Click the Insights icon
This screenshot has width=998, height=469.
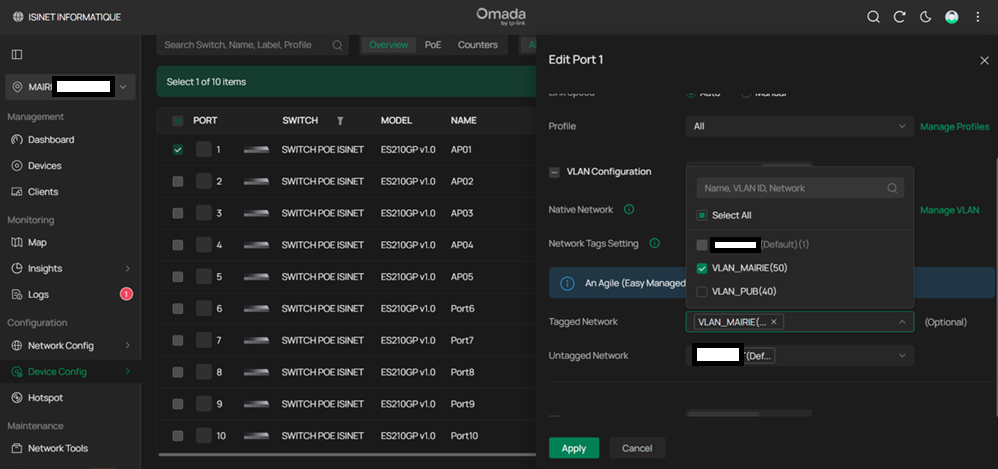pos(17,269)
